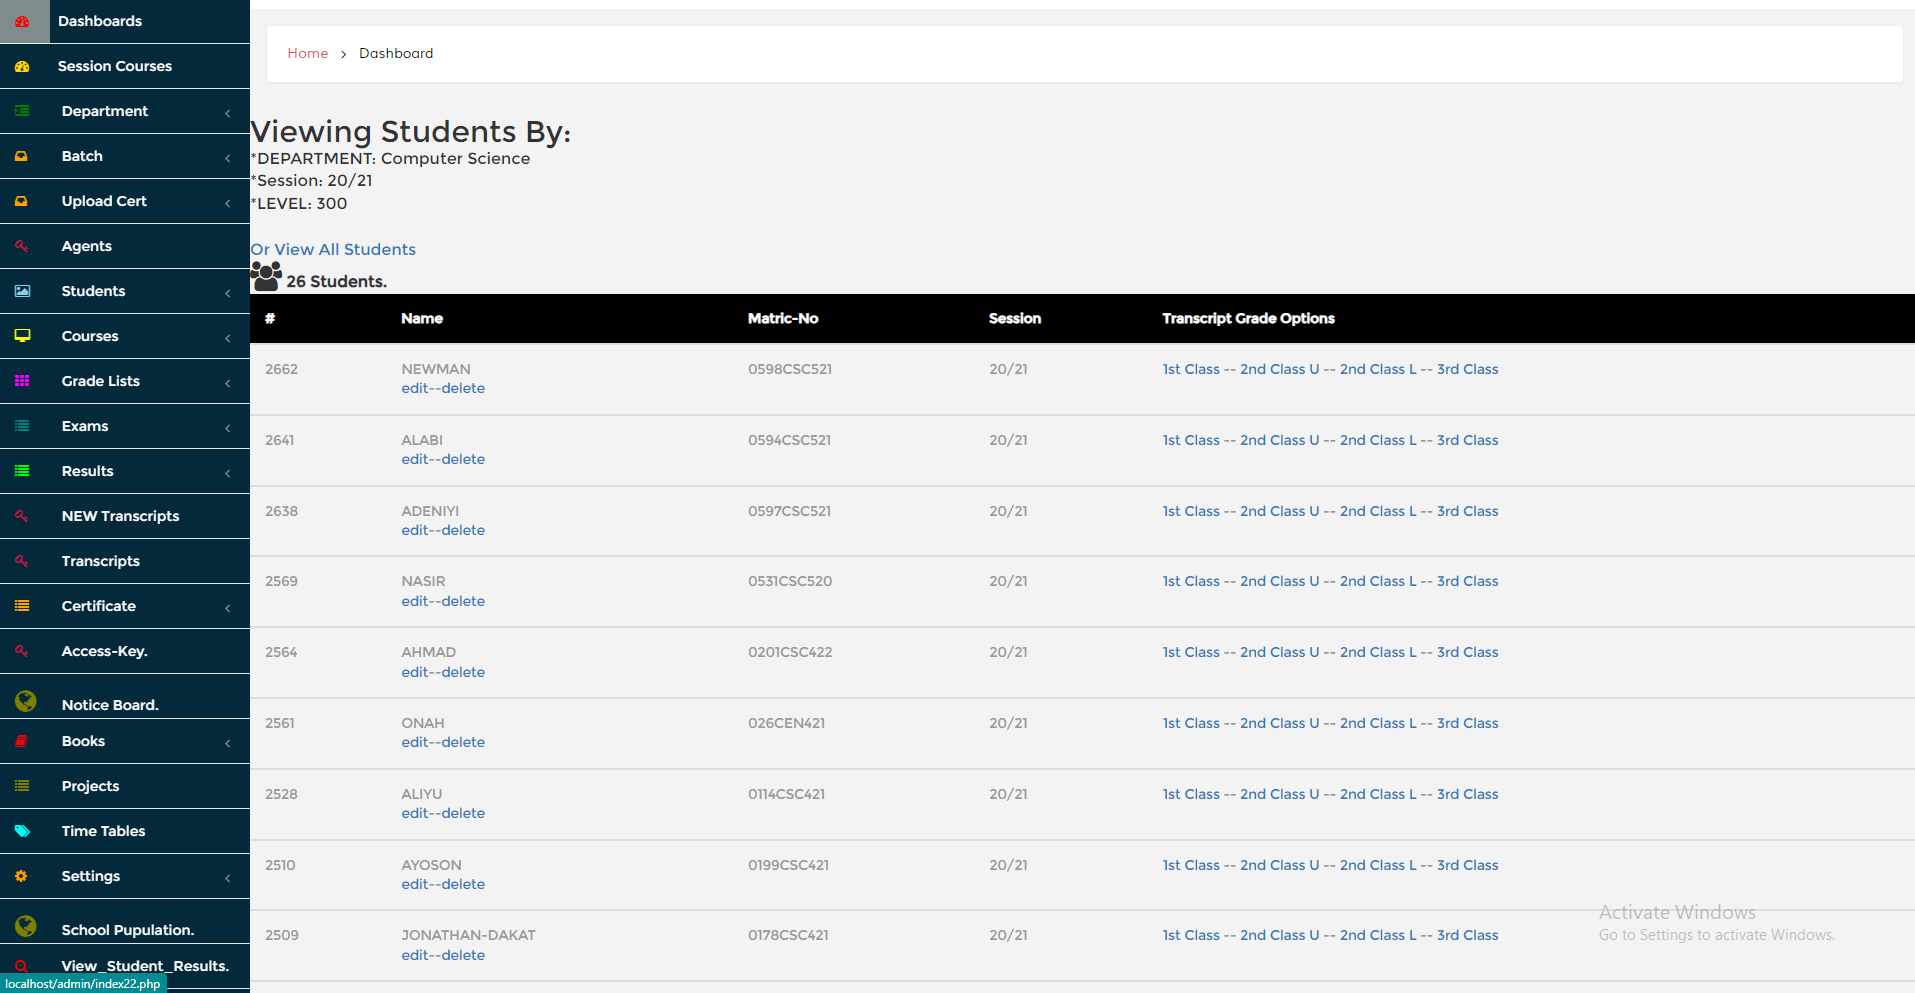Viewport: 1915px width, 993px height.
Task: Click the Time Tables tag icon
Action: (22, 831)
